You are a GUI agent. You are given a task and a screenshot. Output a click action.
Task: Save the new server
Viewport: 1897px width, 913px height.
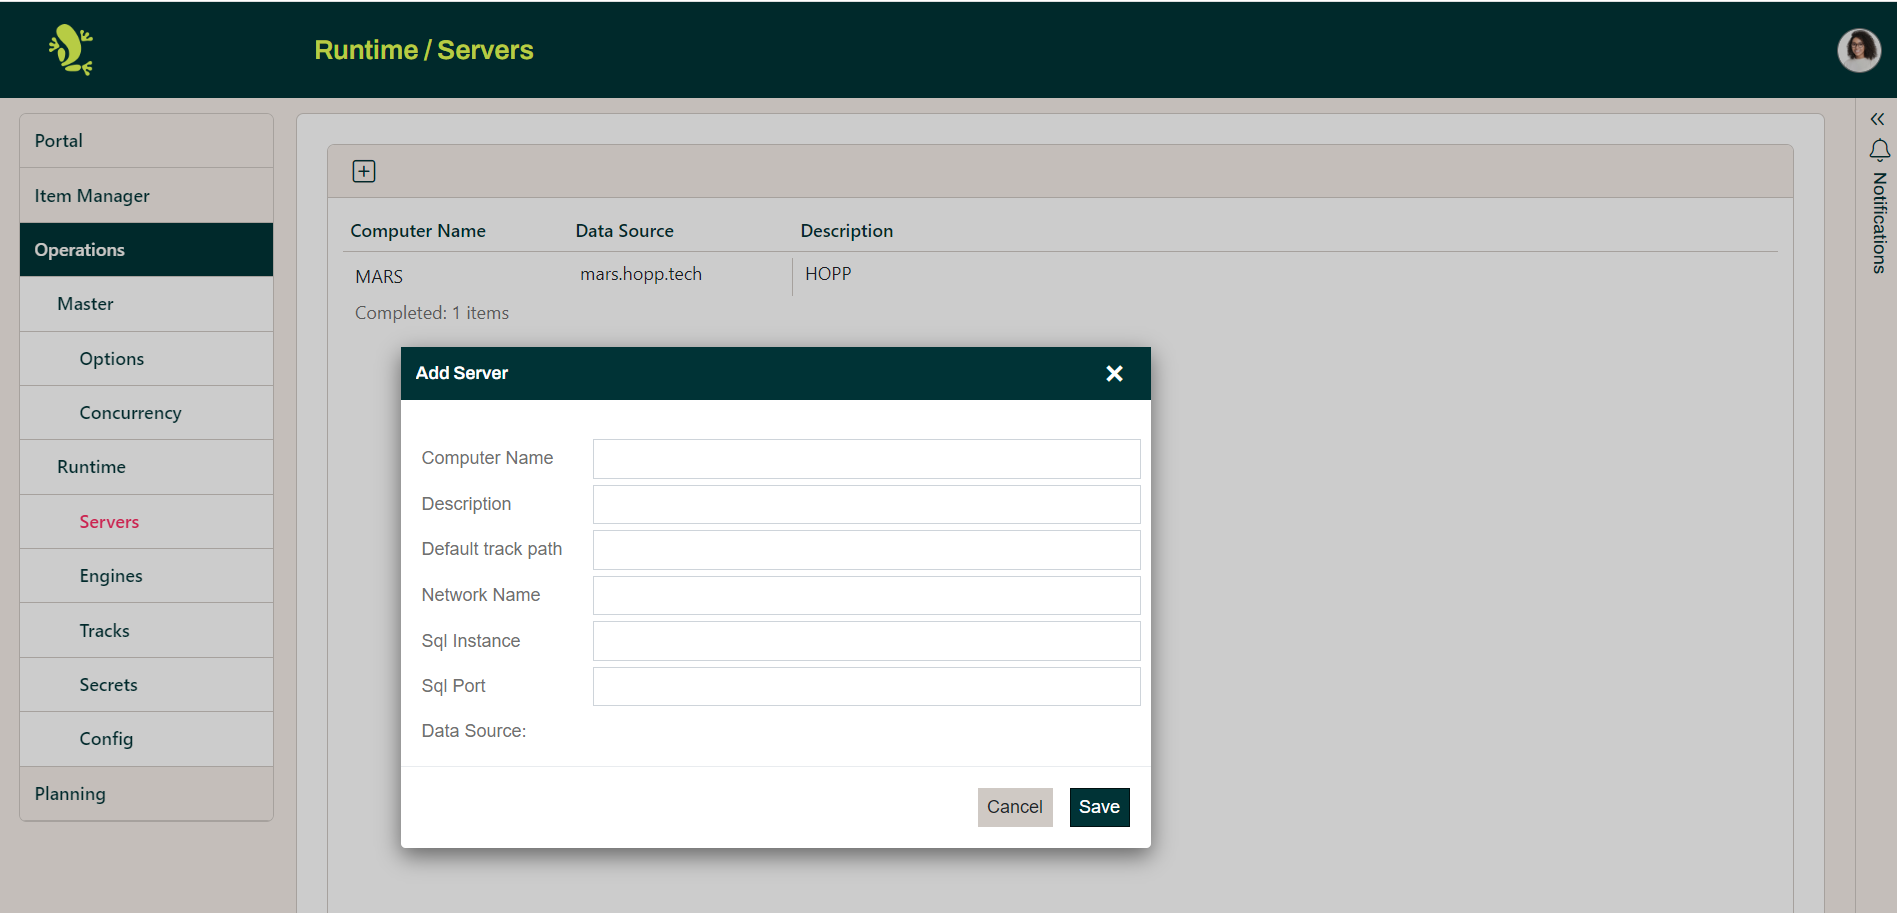point(1099,807)
